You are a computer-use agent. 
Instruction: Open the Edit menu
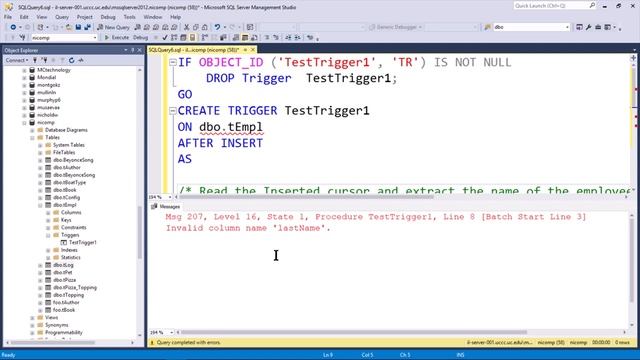pos(24,17)
